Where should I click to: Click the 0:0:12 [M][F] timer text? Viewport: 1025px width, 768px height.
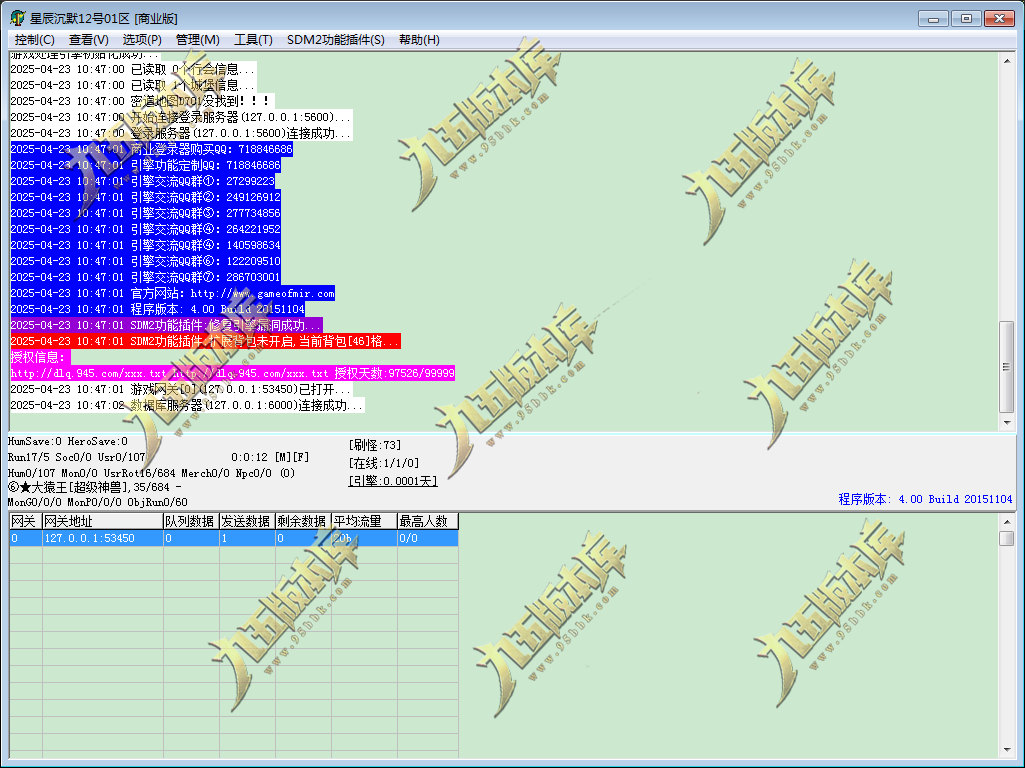270,457
